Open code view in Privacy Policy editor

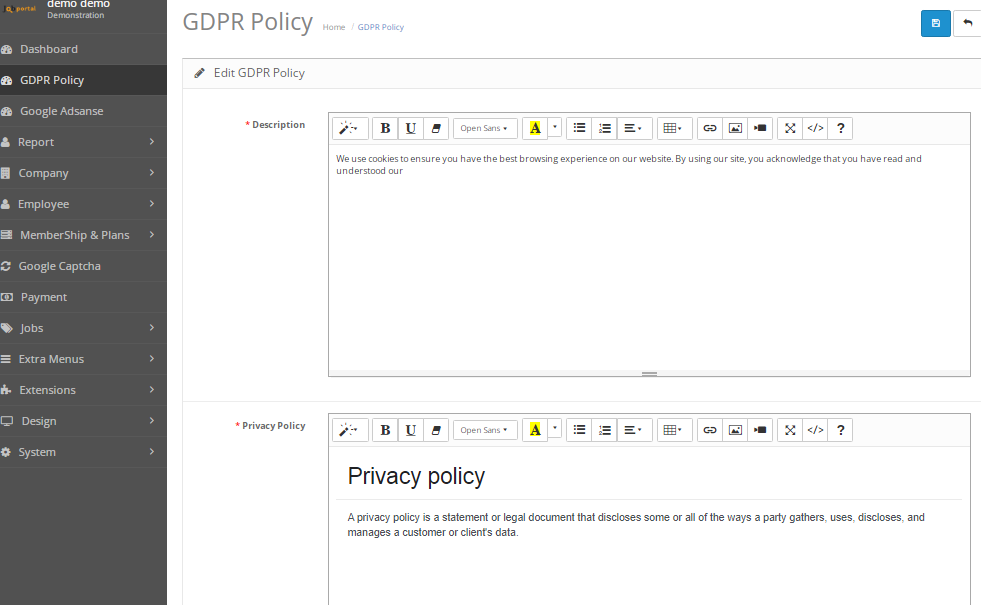pos(815,430)
